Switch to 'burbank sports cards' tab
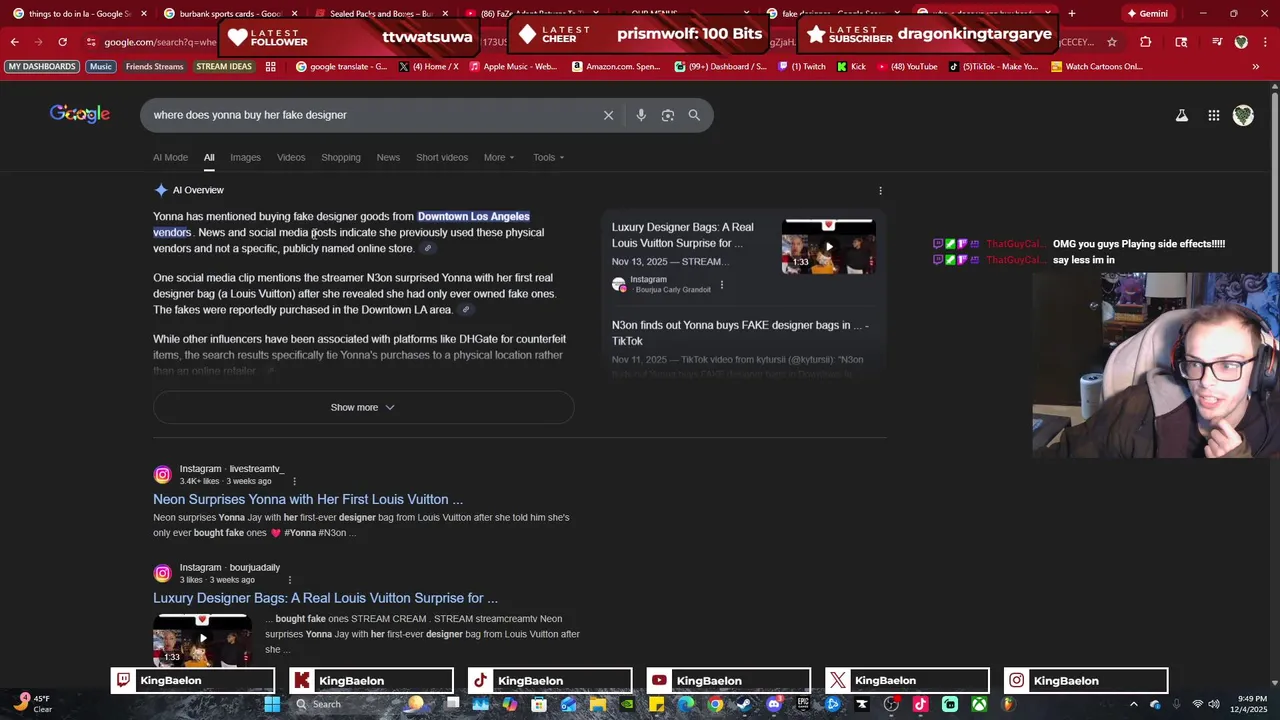This screenshot has width=1280, height=720. (x=229, y=14)
